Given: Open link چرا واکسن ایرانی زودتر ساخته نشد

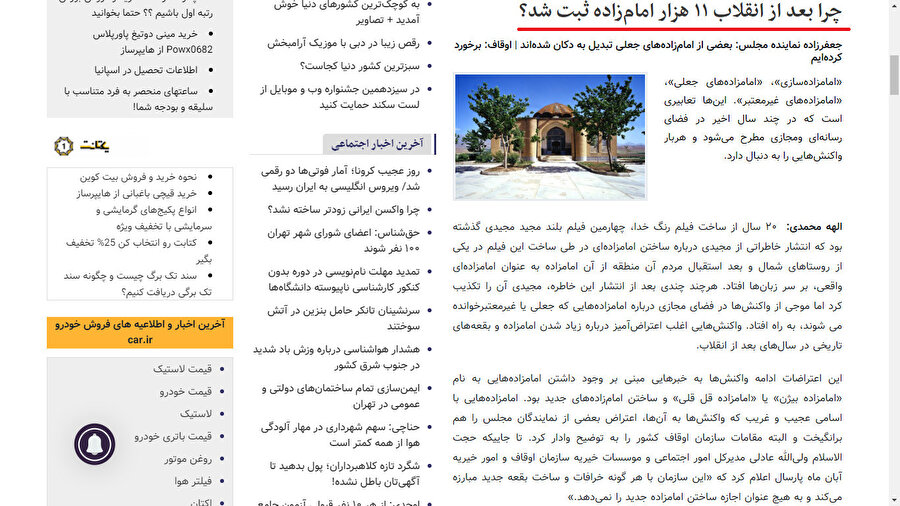Looking at the screenshot, I should pos(344,210).
